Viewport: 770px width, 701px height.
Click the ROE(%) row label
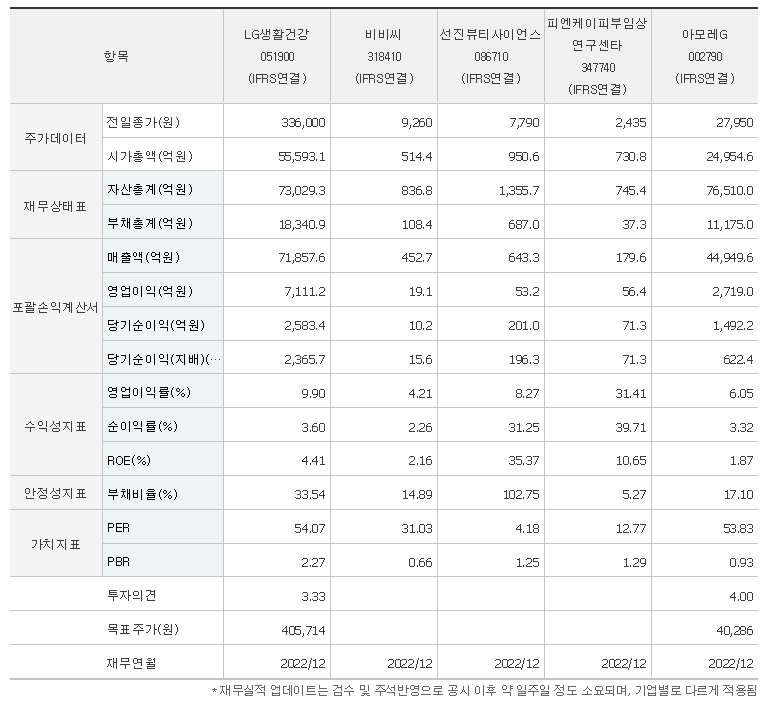[129, 460]
